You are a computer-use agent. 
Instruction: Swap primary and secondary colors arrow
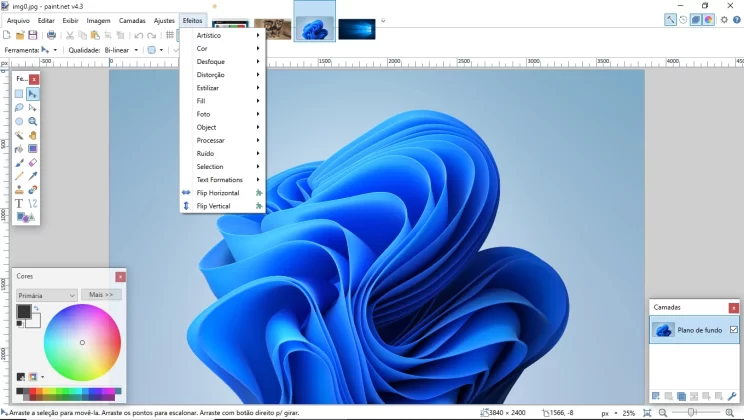(x=36, y=308)
